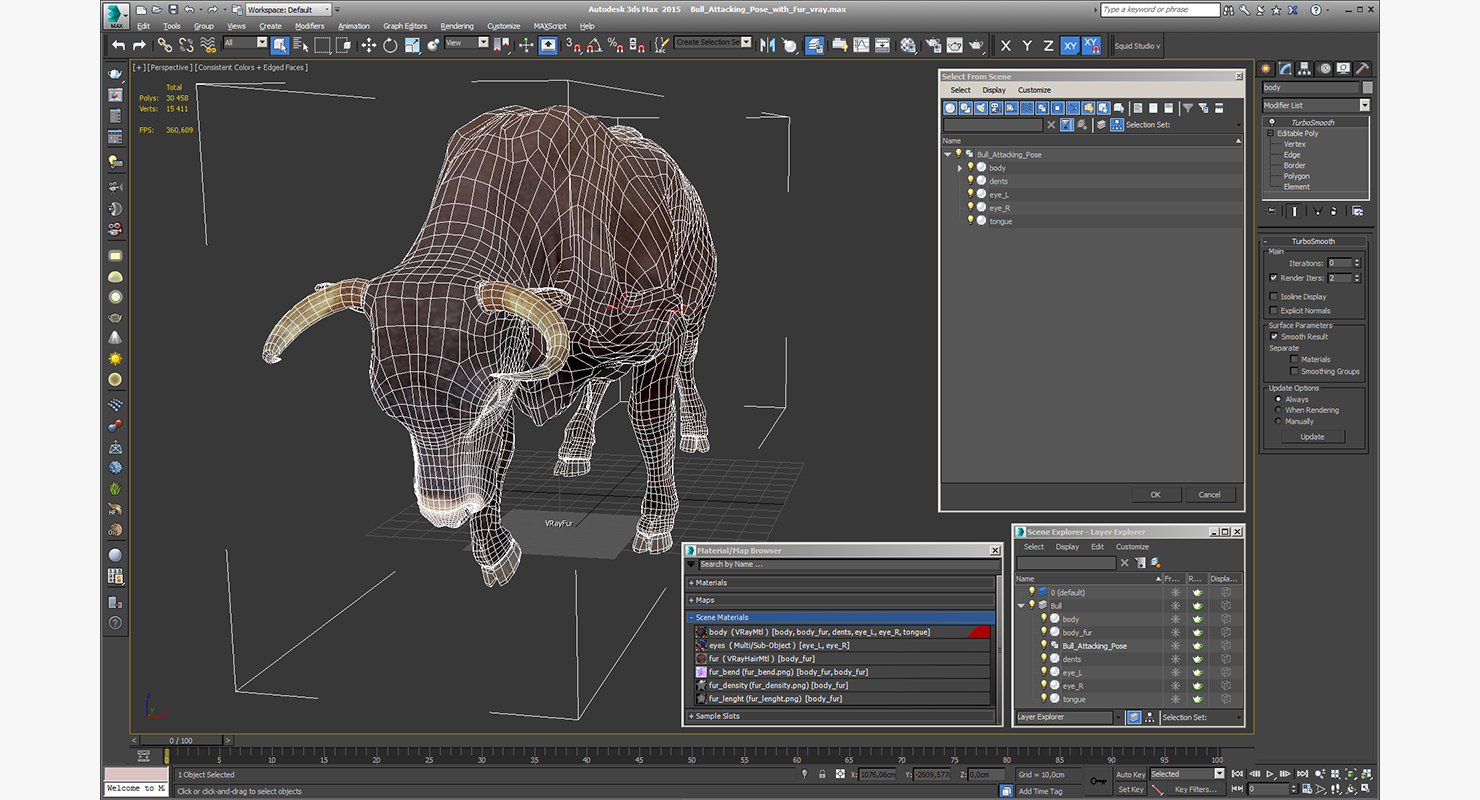Image resolution: width=1480 pixels, height=800 pixels.
Task: Click Cancel in Select From Scene dialog
Action: point(1210,494)
